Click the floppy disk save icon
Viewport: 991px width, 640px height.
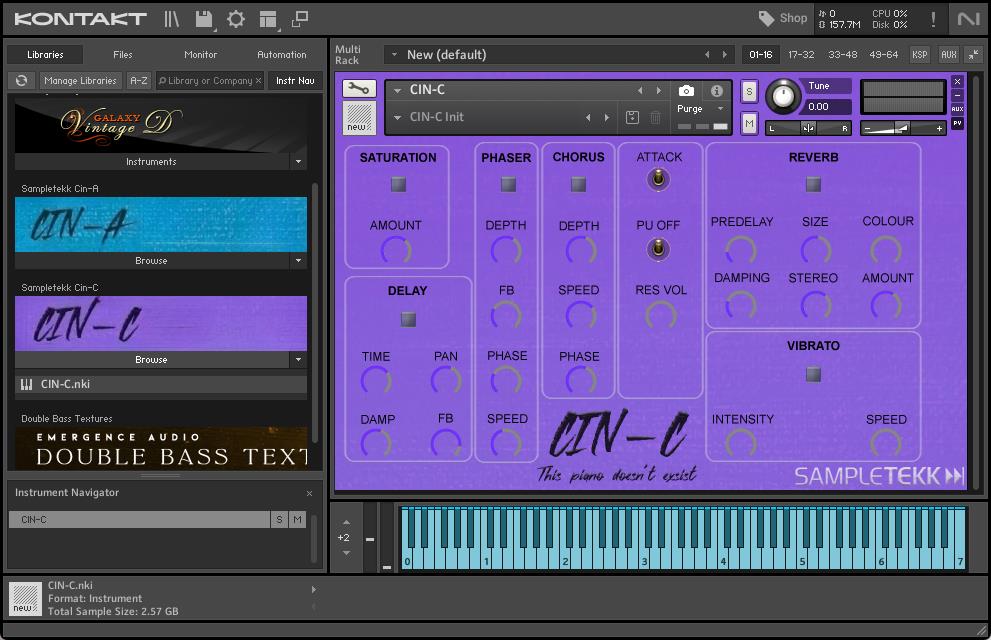click(204, 19)
